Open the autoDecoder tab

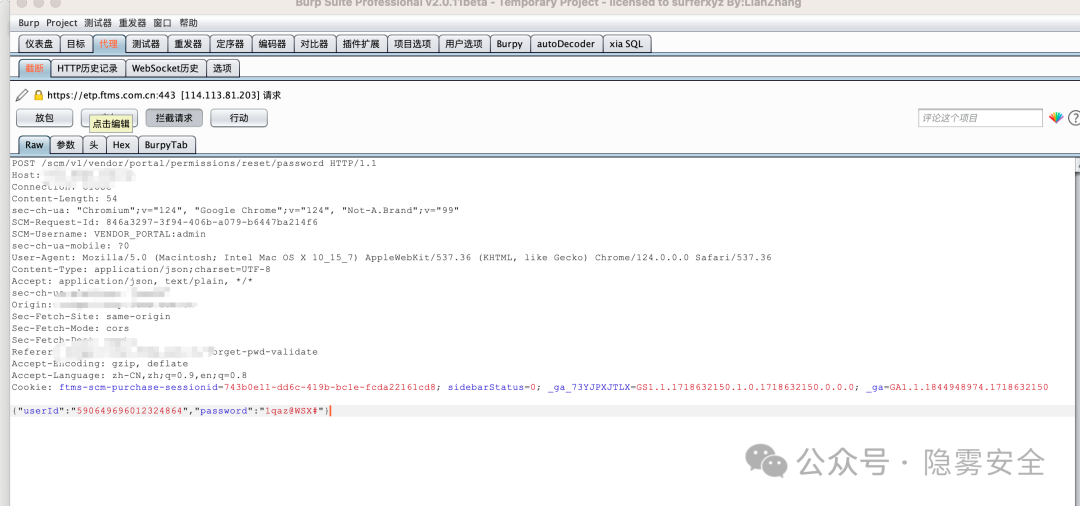pos(565,44)
